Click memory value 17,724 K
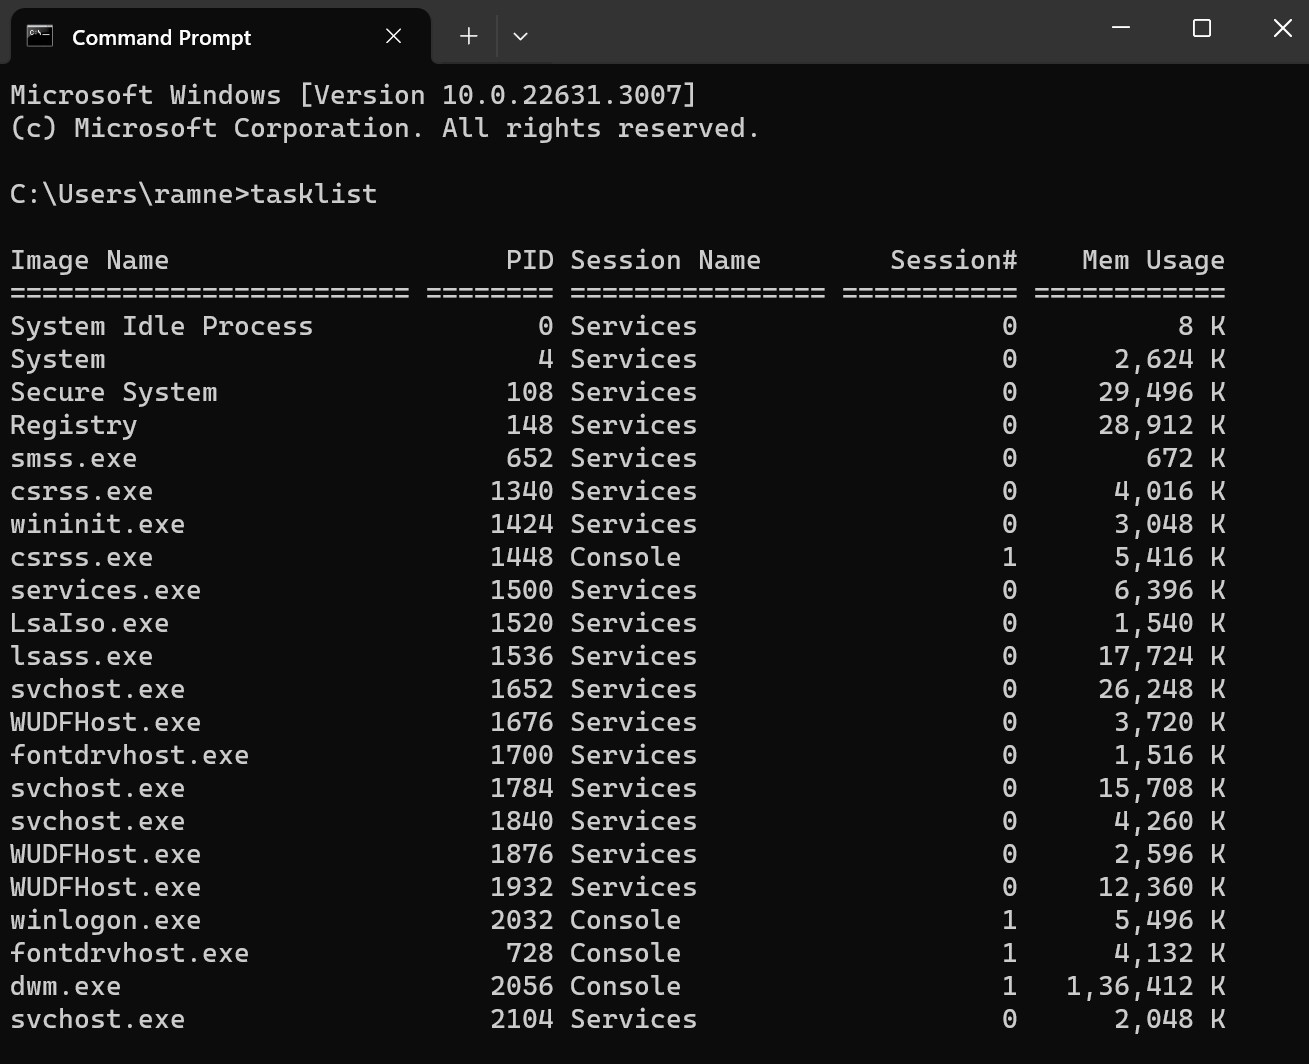 (x=1162, y=657)
